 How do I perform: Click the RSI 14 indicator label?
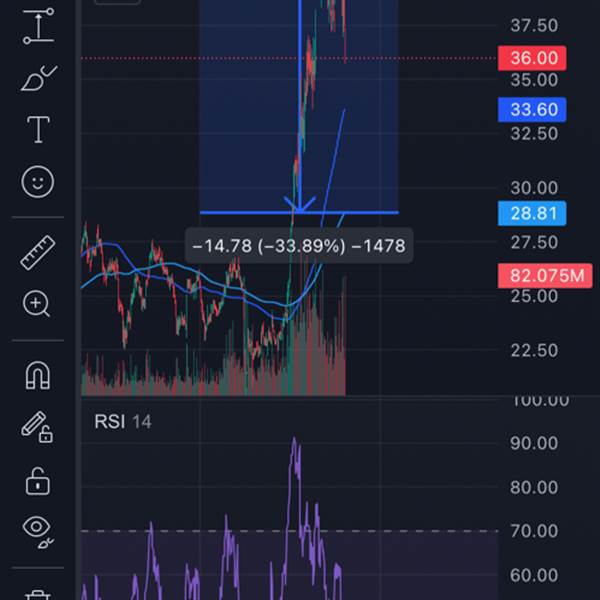click(123, 422)
